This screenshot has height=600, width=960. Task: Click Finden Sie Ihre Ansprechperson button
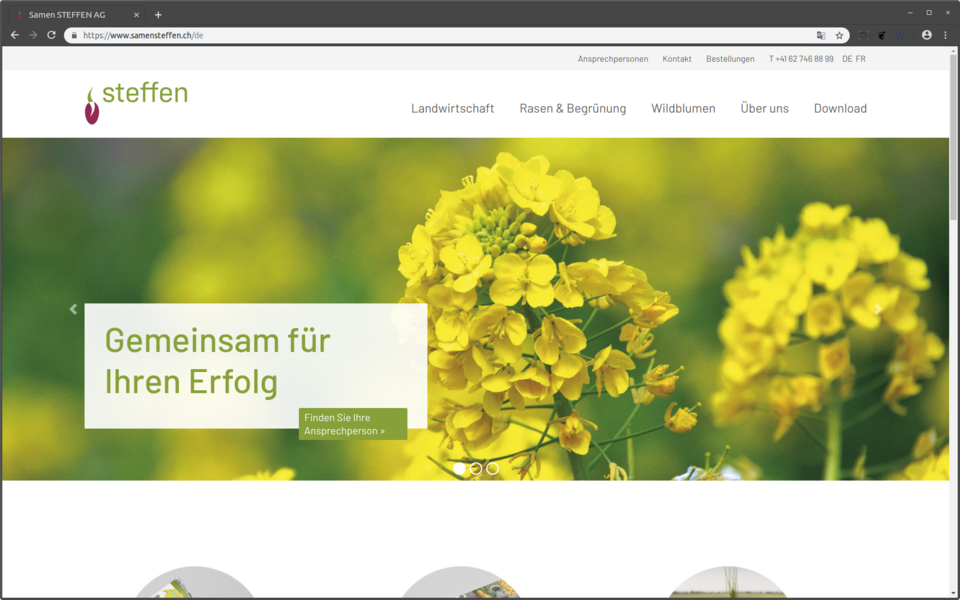point(353,424)
